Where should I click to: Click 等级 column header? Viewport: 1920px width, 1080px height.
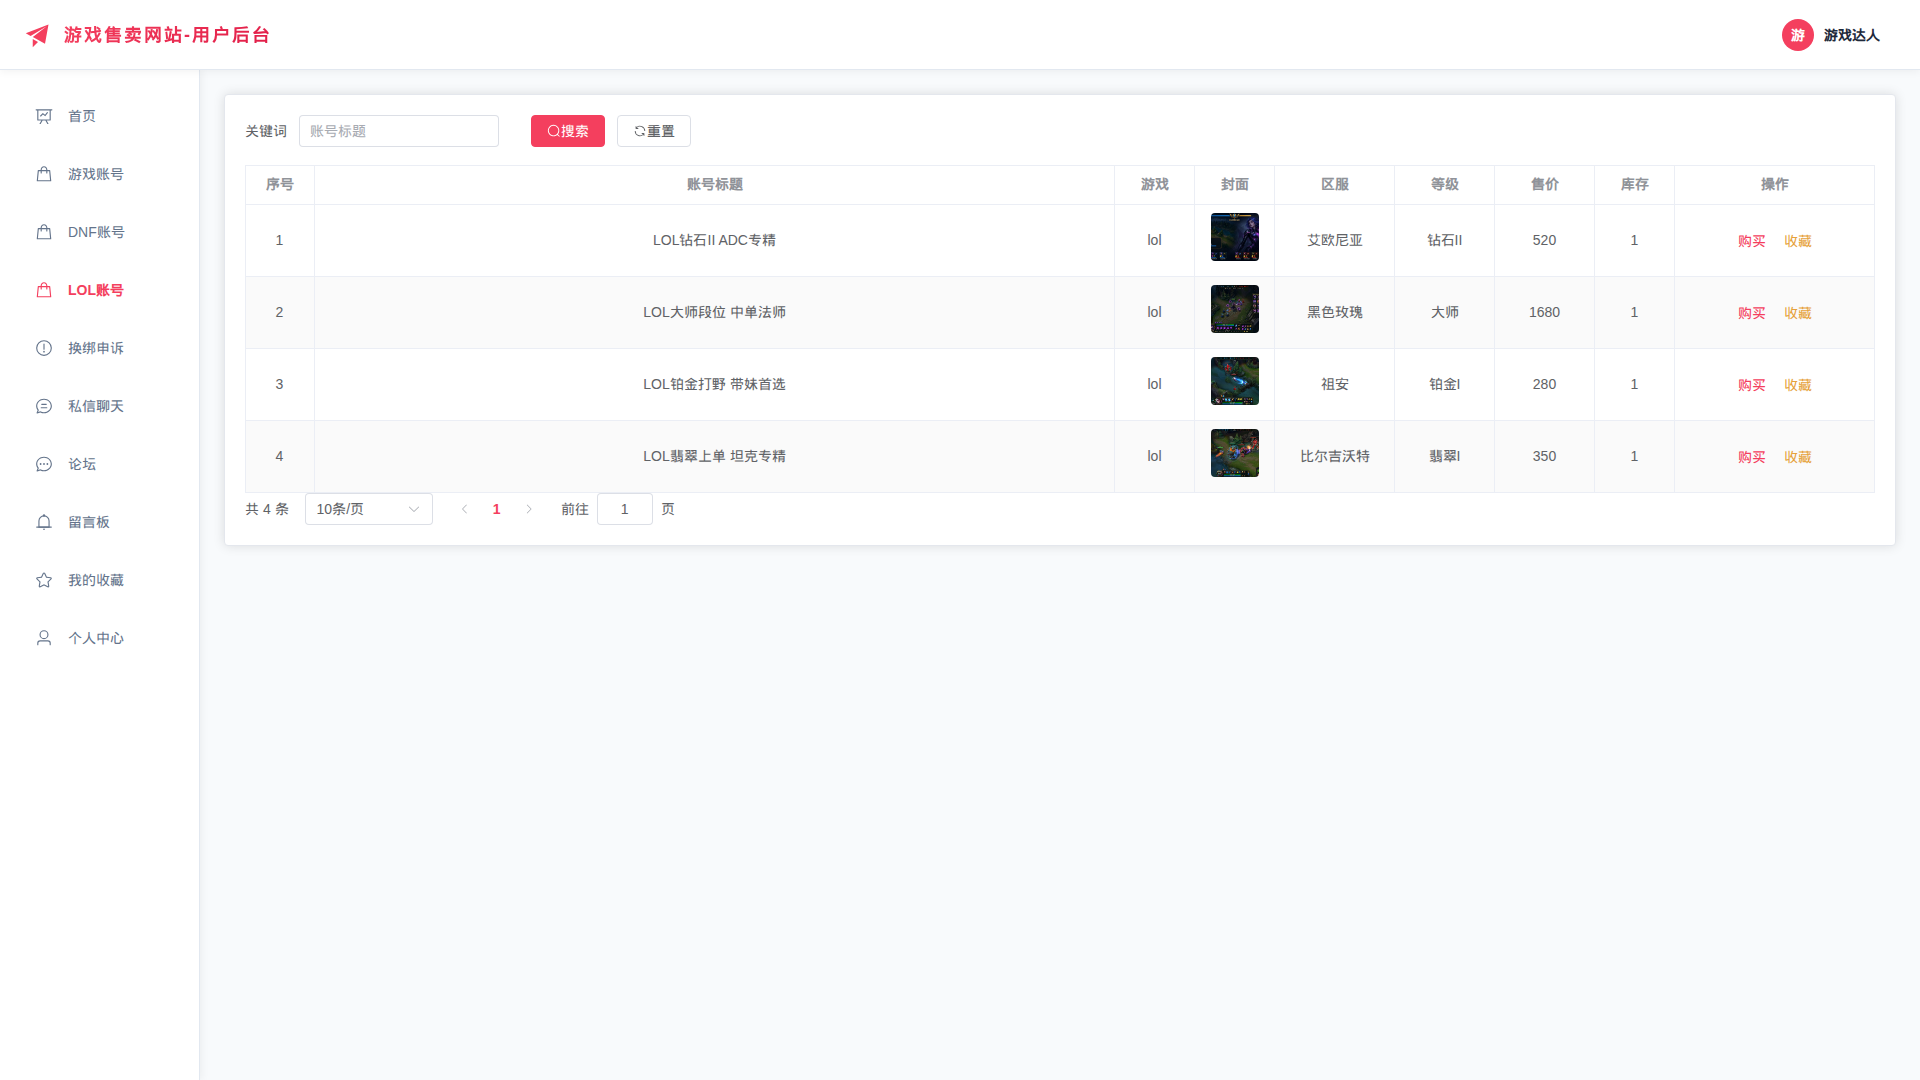[x=1444, y=184]
